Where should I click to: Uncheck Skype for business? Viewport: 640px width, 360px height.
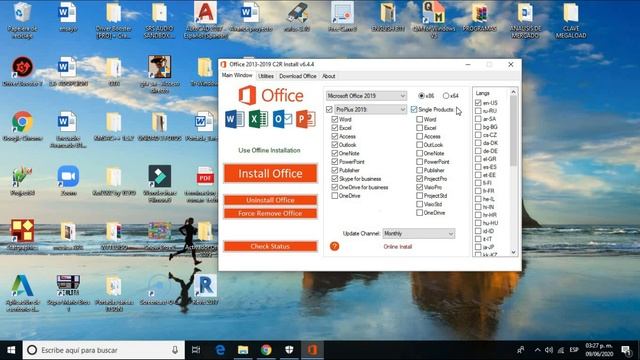tap(335, 179)
